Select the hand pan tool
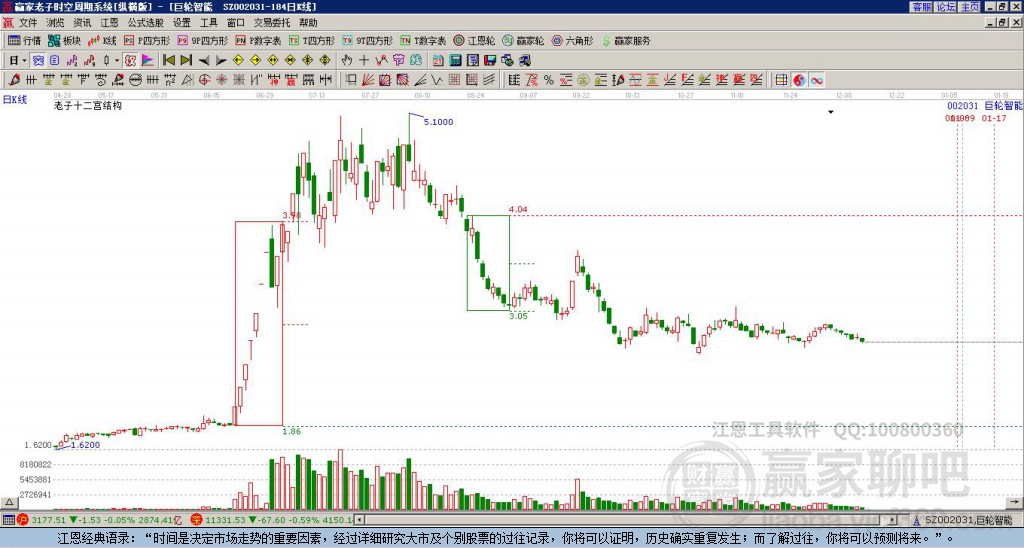 coord(347,61)
